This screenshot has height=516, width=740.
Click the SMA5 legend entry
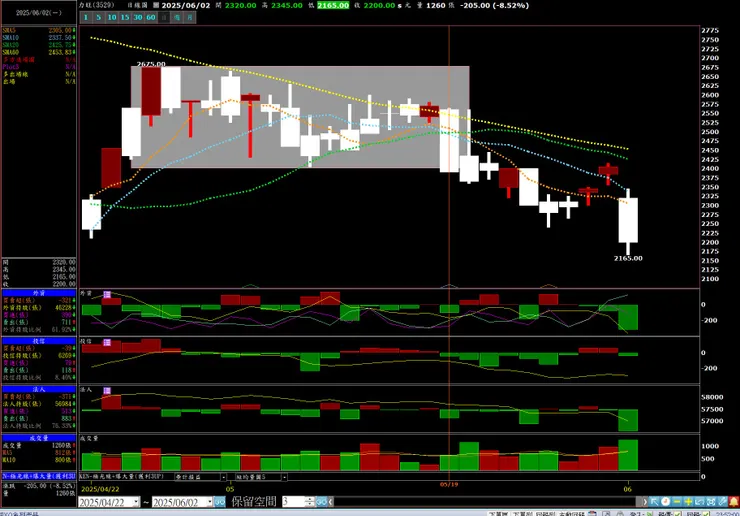coord(39,30)
